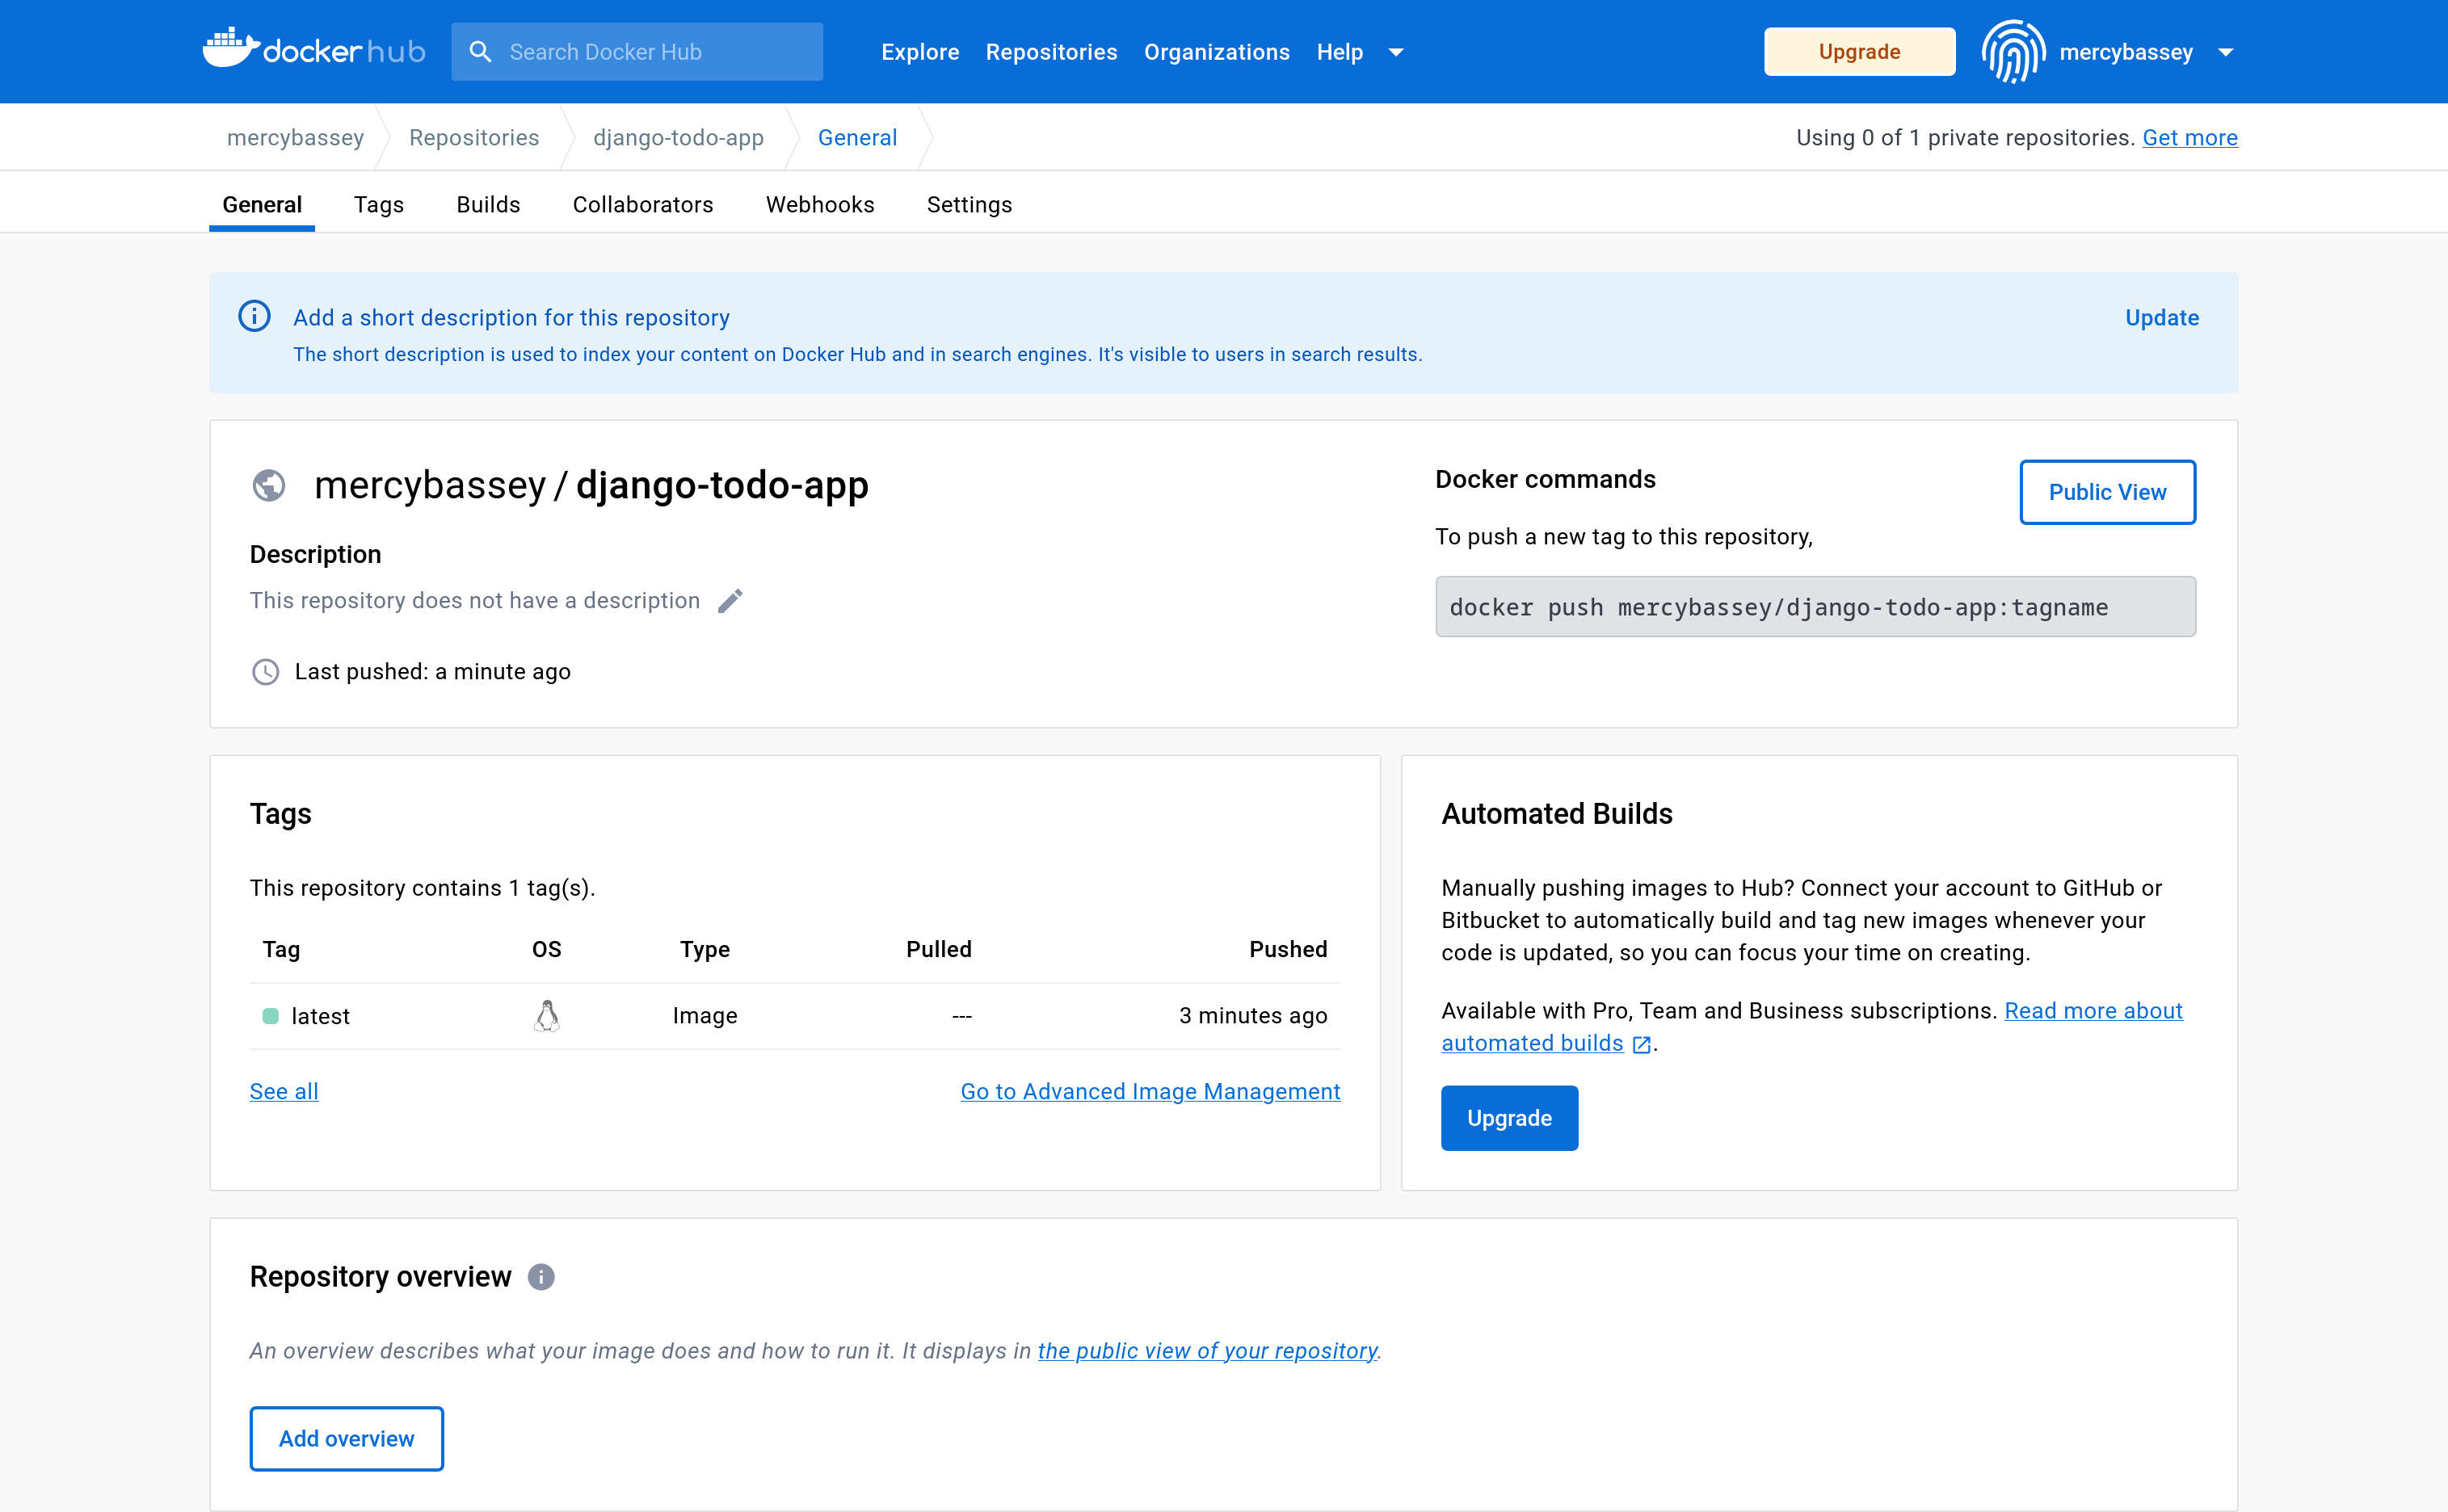Click the search magnifier icon

coord(481,51)
